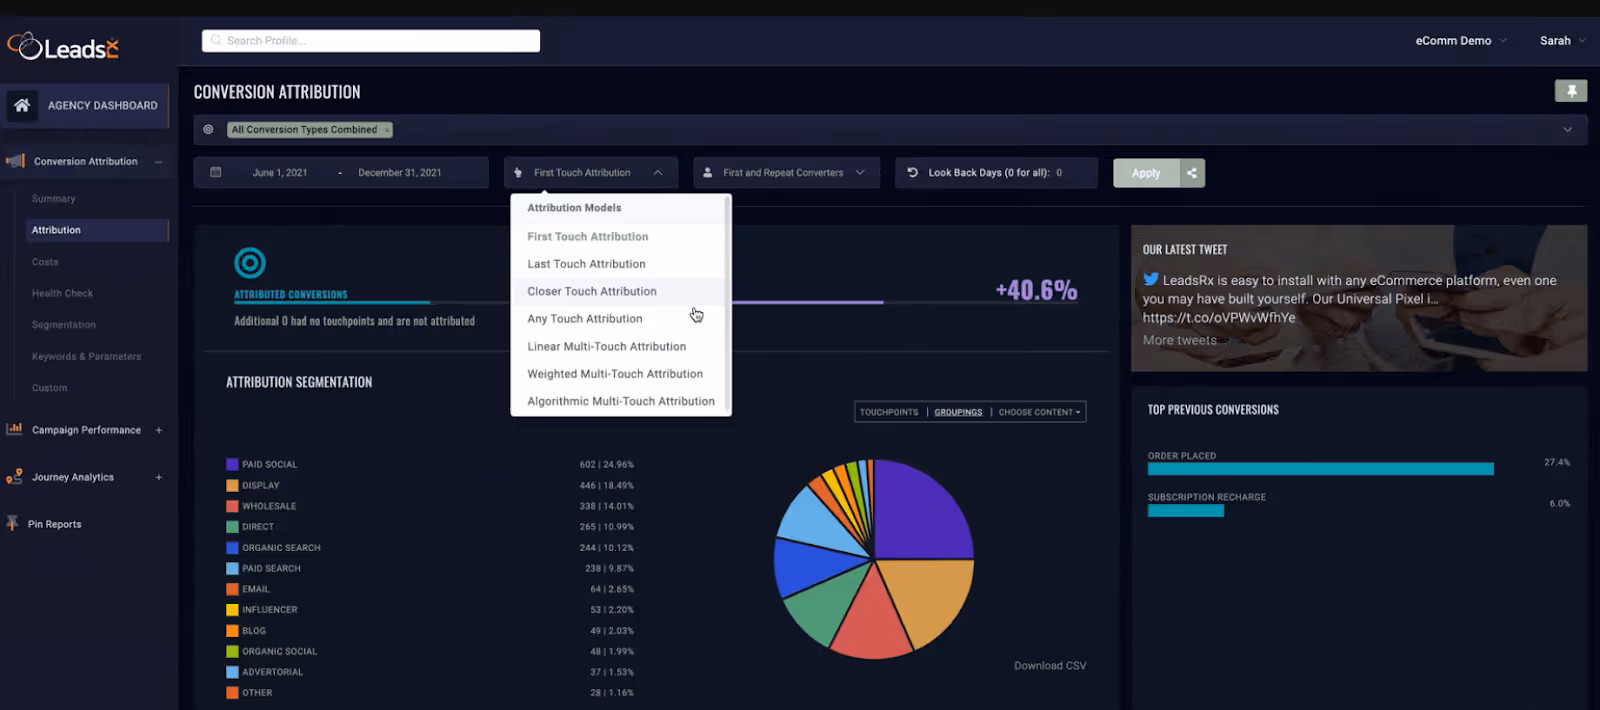Click the attributed conversions bullseye icon
Image resolution: width=1600 pixels, height=710 pixels.
[250, 263]
